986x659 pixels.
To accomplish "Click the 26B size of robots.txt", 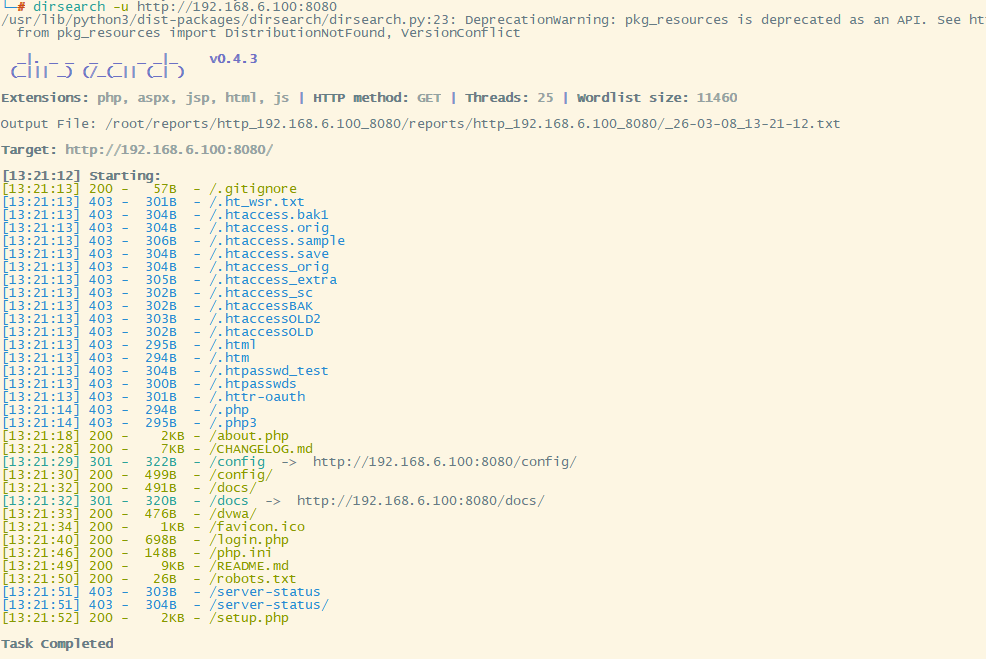I will pyautogui.click(x=165, y=579).
